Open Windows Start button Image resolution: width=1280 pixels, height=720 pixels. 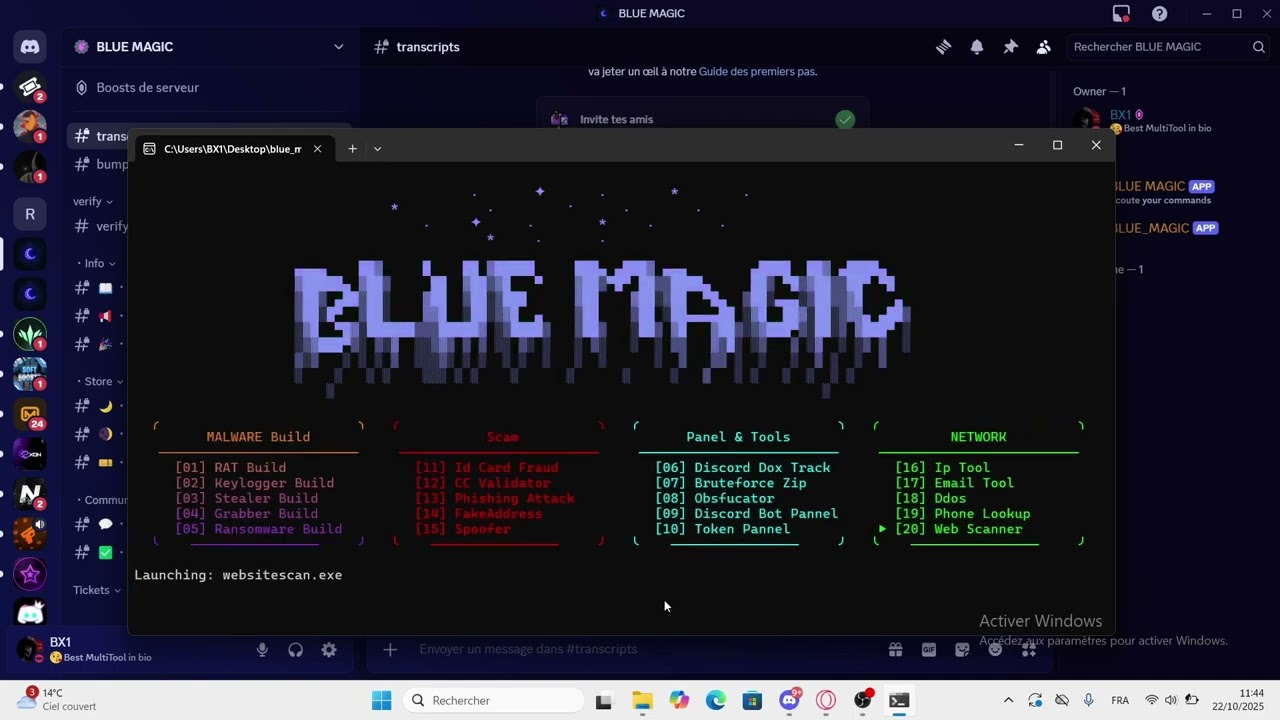tap(382, 701)
